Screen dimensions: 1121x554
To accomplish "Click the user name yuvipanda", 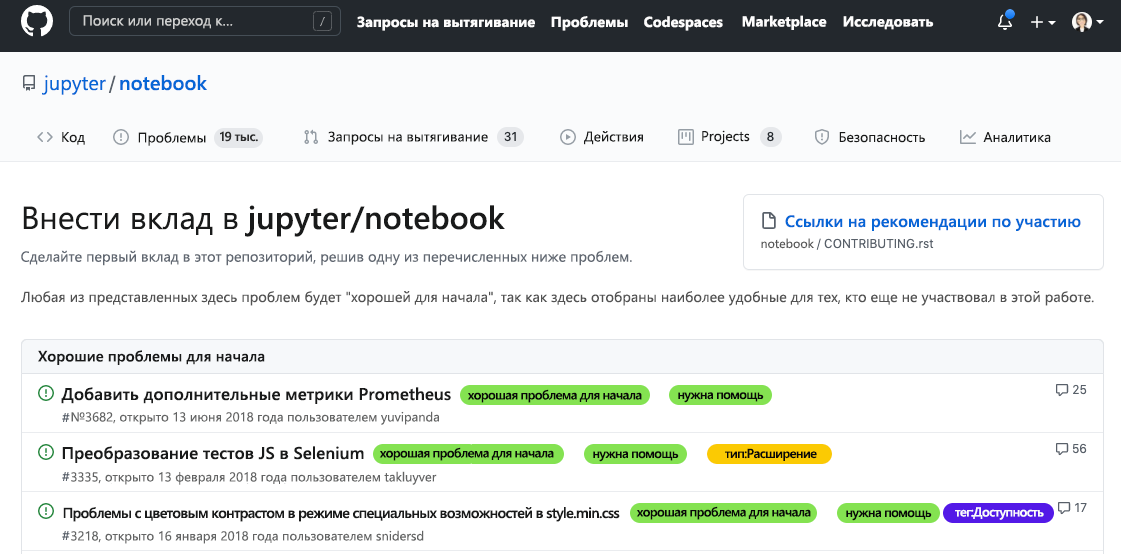I will 412,417.
